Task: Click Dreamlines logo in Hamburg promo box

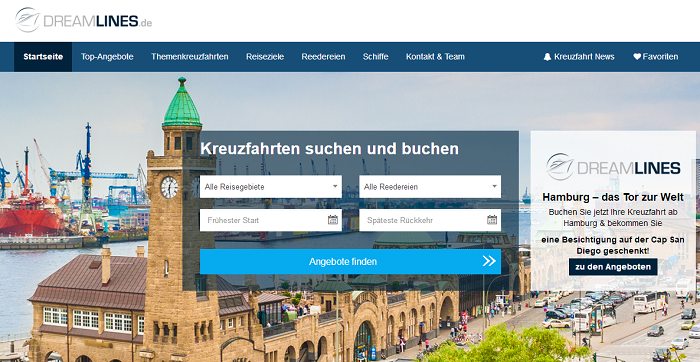Action: [613, 167]
